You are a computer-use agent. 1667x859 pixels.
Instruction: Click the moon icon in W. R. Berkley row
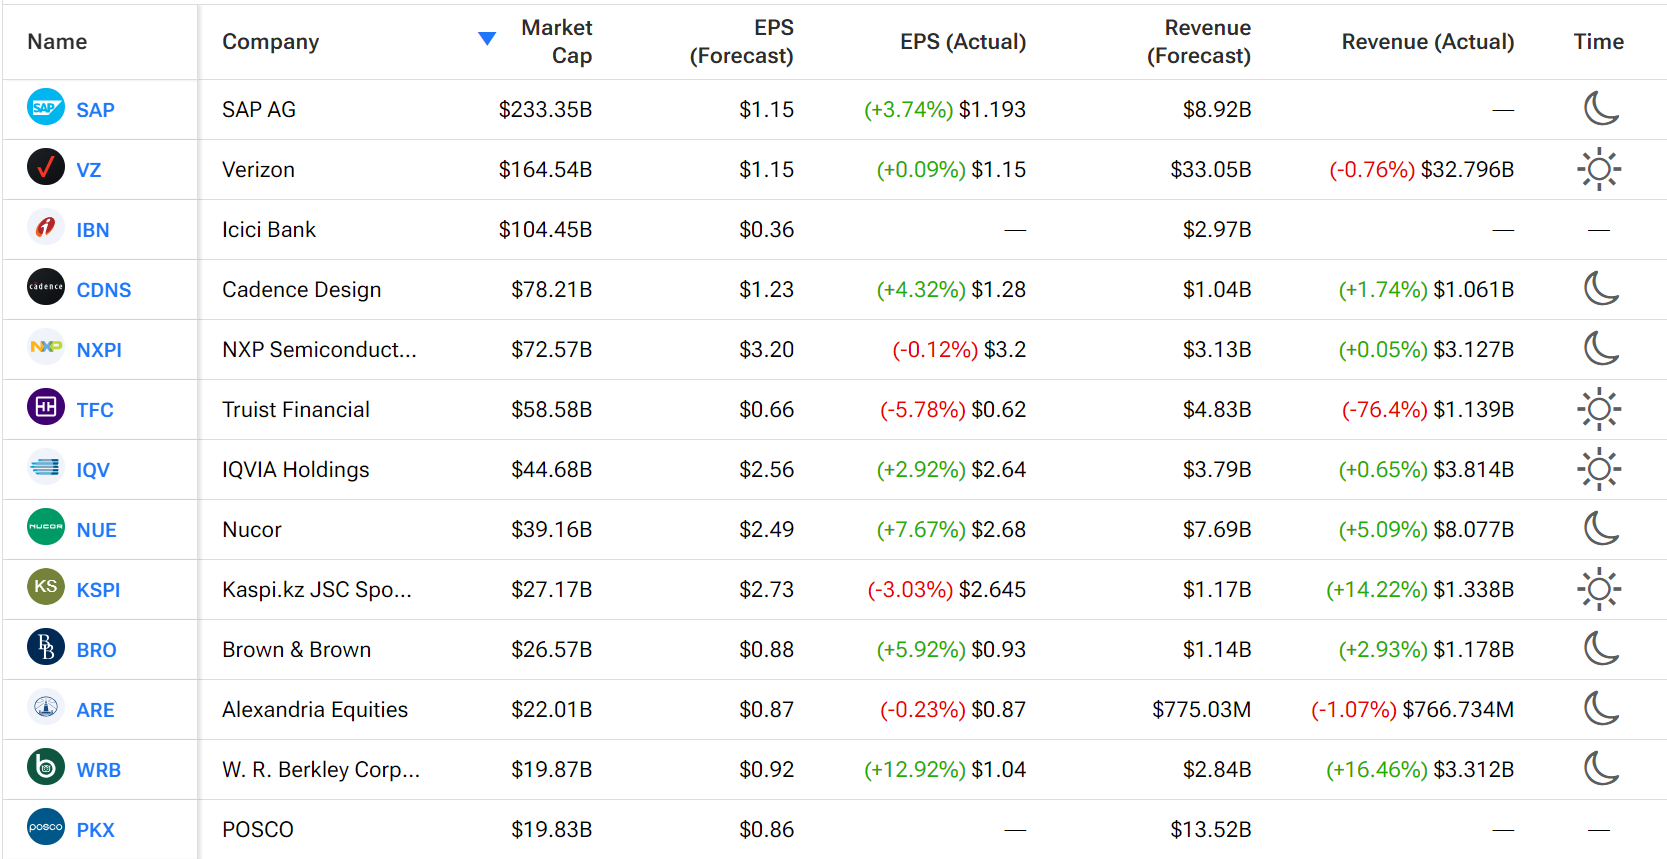[1600, 768]
